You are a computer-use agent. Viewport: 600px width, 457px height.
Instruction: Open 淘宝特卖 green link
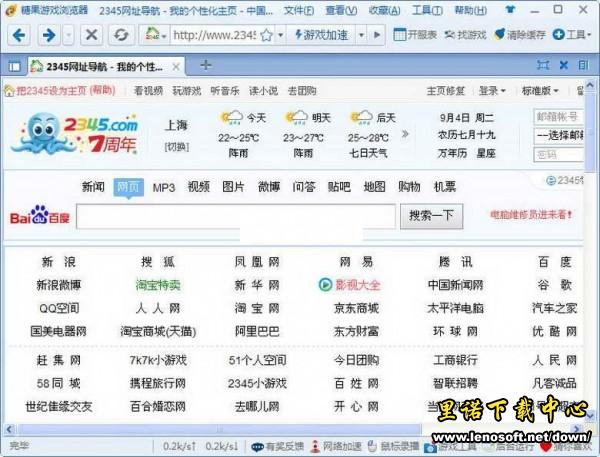point(158,285)
